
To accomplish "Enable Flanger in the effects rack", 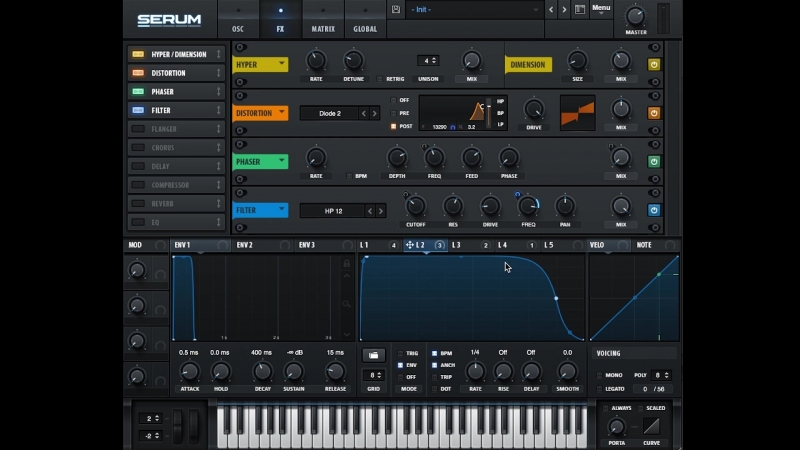I will (x=138, y=129).
